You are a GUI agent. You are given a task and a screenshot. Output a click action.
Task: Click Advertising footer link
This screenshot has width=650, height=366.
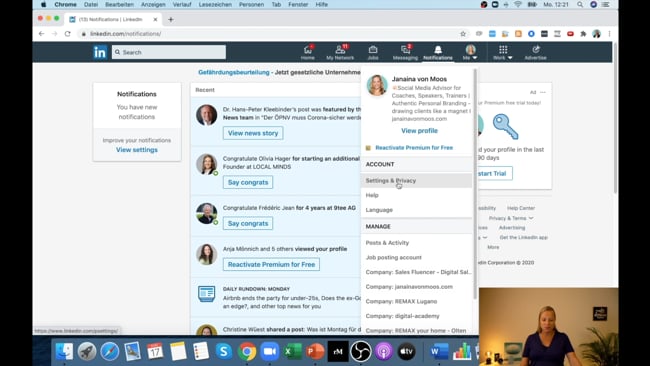(512, 228)
